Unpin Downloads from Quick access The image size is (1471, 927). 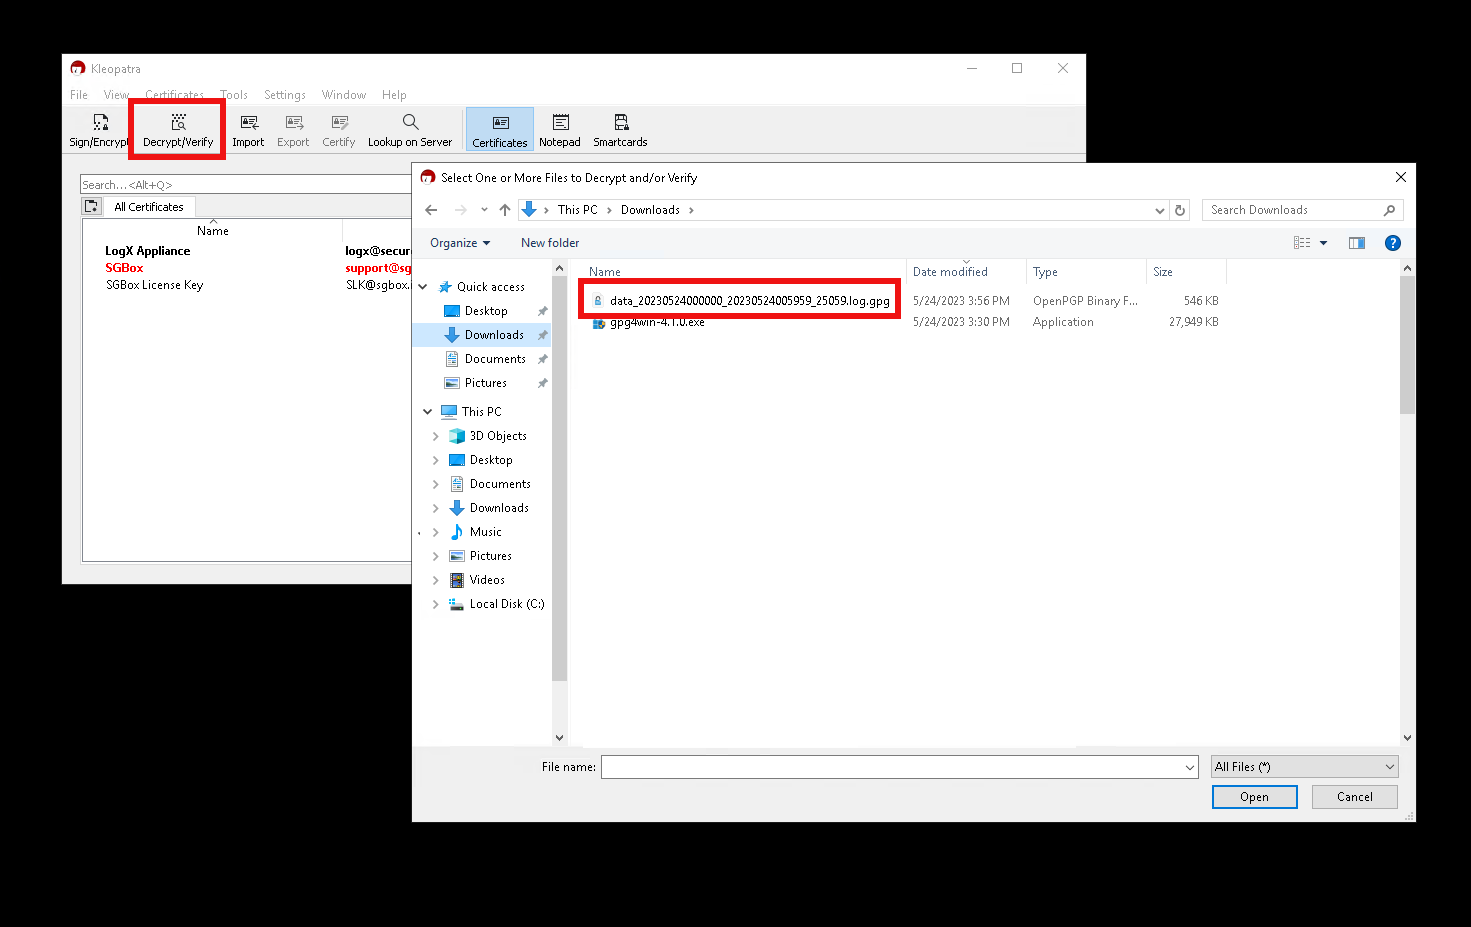click(541, 334)
